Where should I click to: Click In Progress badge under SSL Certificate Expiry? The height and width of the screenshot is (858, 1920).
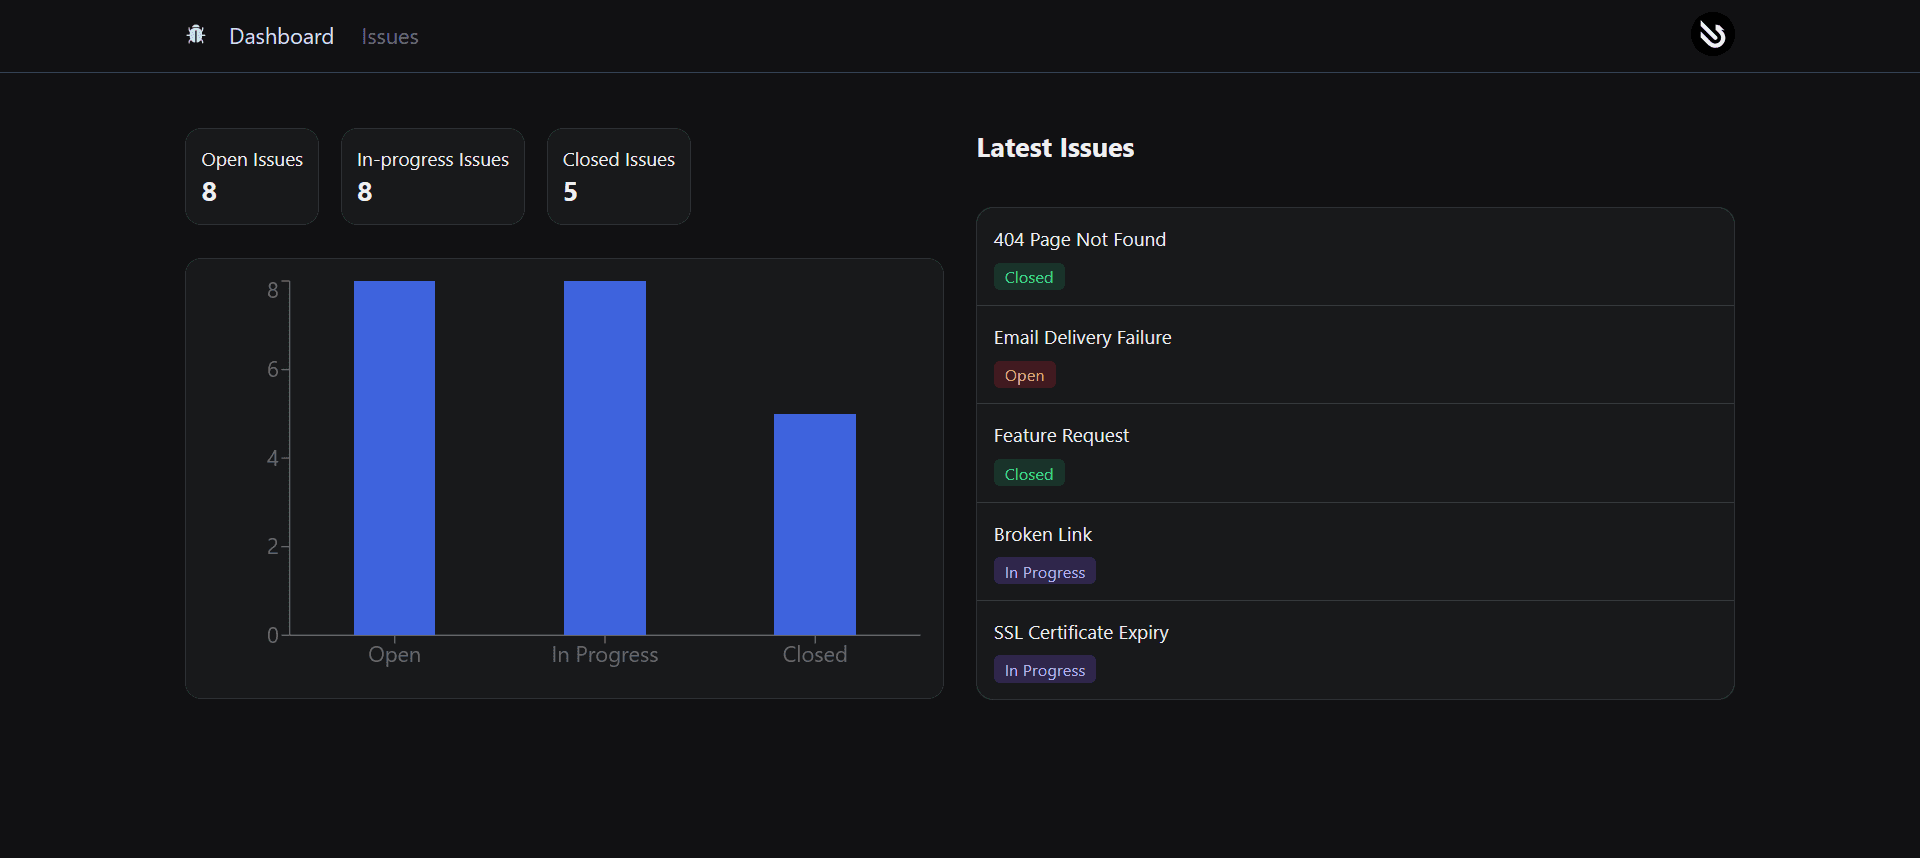[1044, 670]
